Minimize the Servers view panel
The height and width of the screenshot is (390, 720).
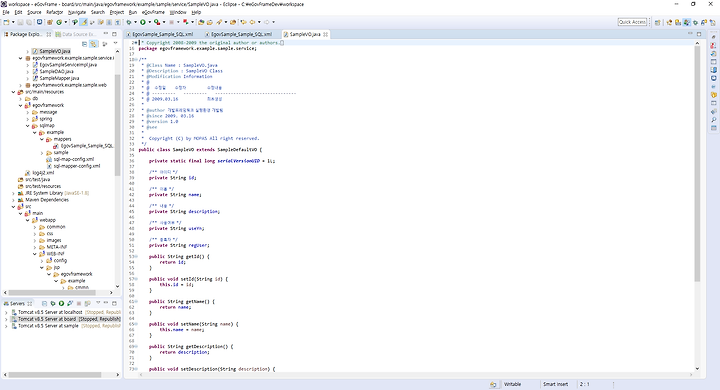106,303
